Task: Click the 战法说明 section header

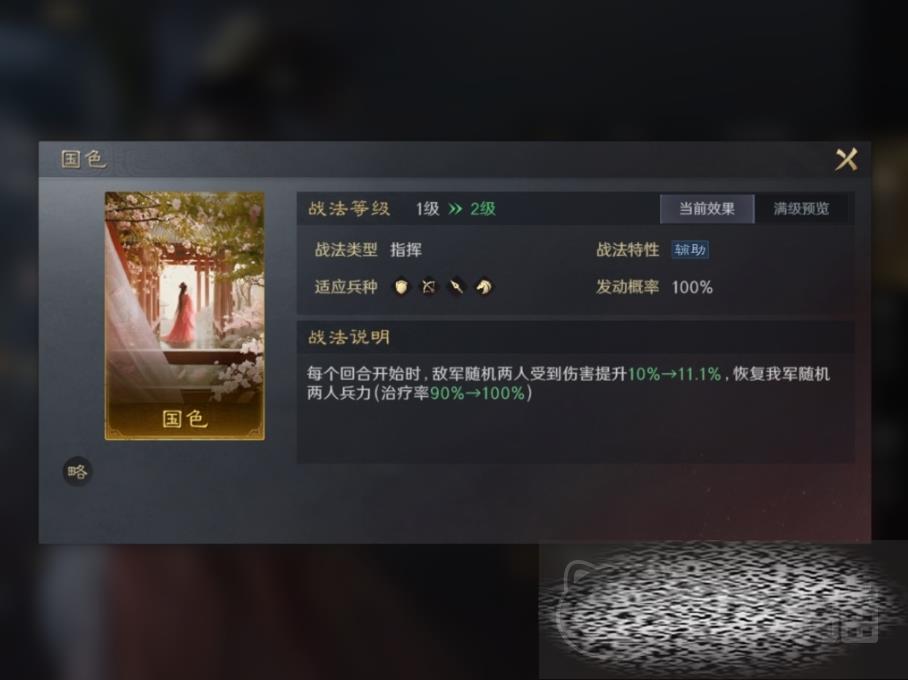Action: (349, 337)
